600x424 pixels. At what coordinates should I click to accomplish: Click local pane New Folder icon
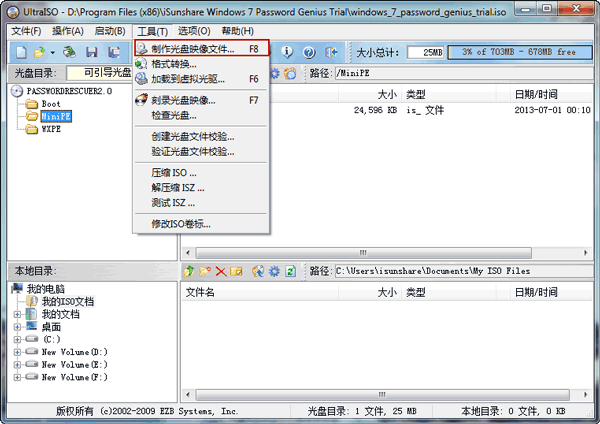point(205,271)
